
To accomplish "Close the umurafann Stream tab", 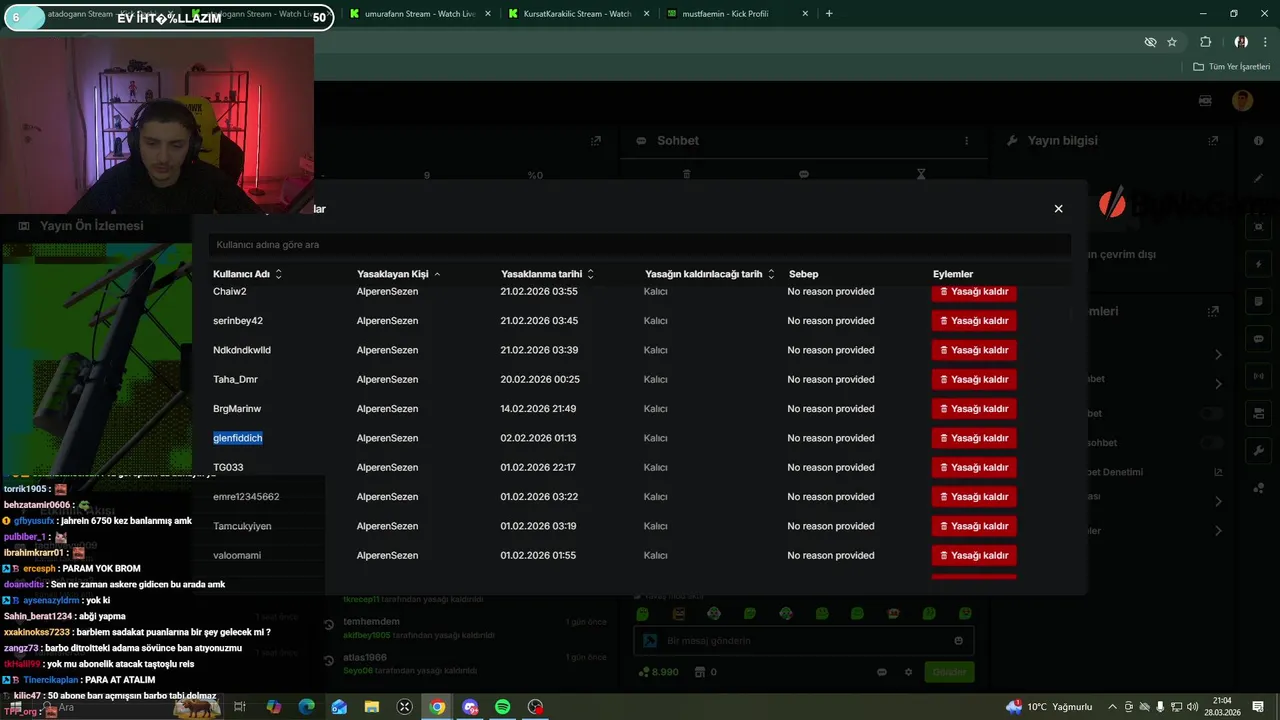I will (x=486, y=14).
